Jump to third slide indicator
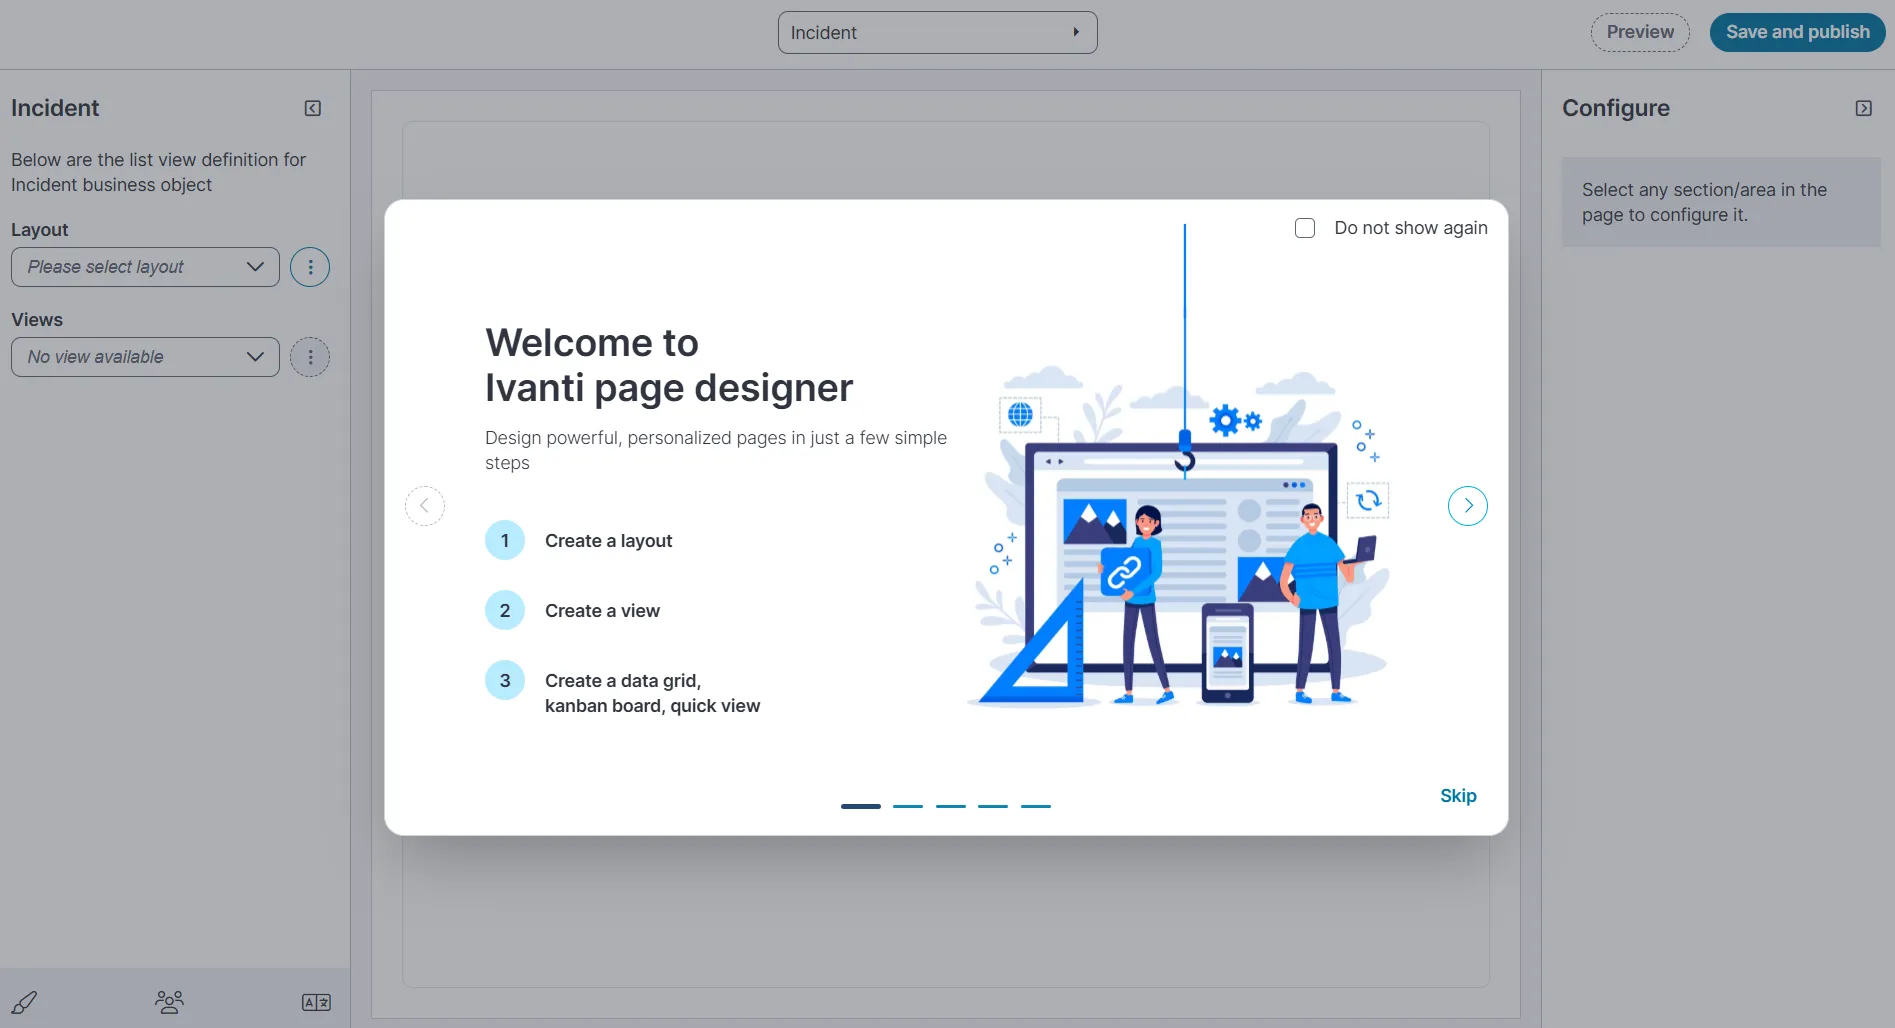The image size is (1895, 1028). [x=950, y=806]
